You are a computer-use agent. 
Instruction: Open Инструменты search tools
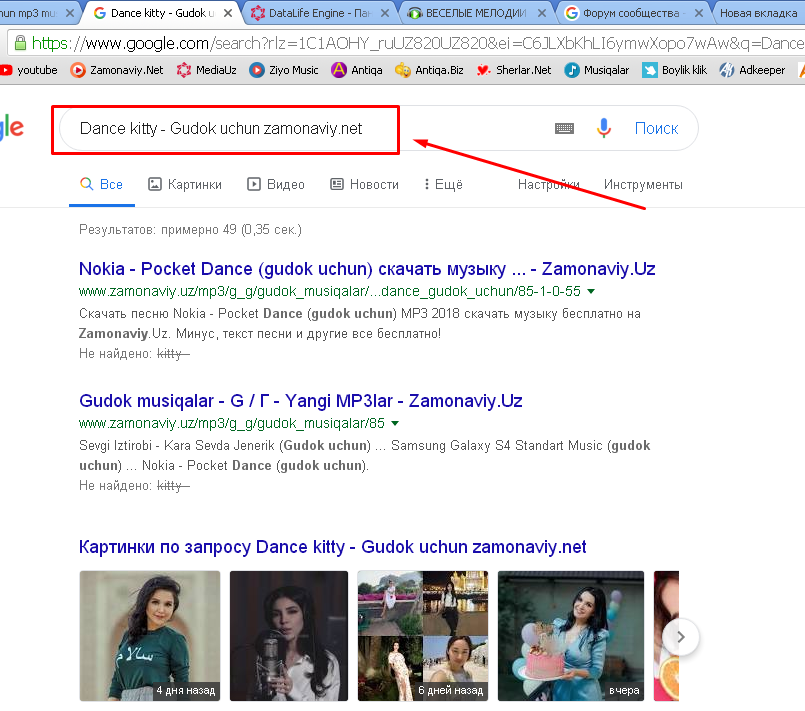pyautogui.click(x=643, y=184)
